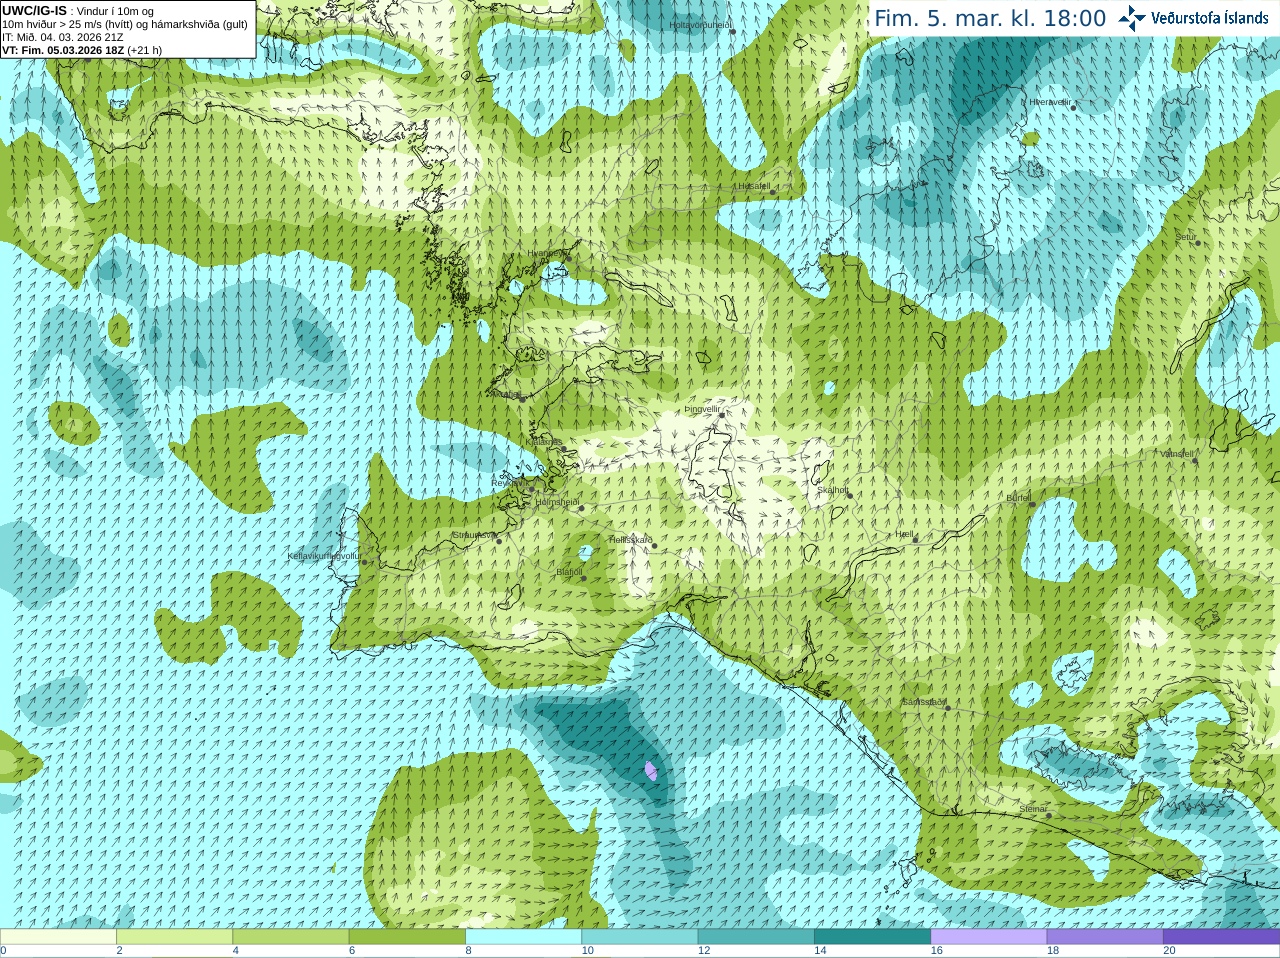Click the Hólmsheiði station marker
The image size is (1280, 958).
[x=581, y=508]
